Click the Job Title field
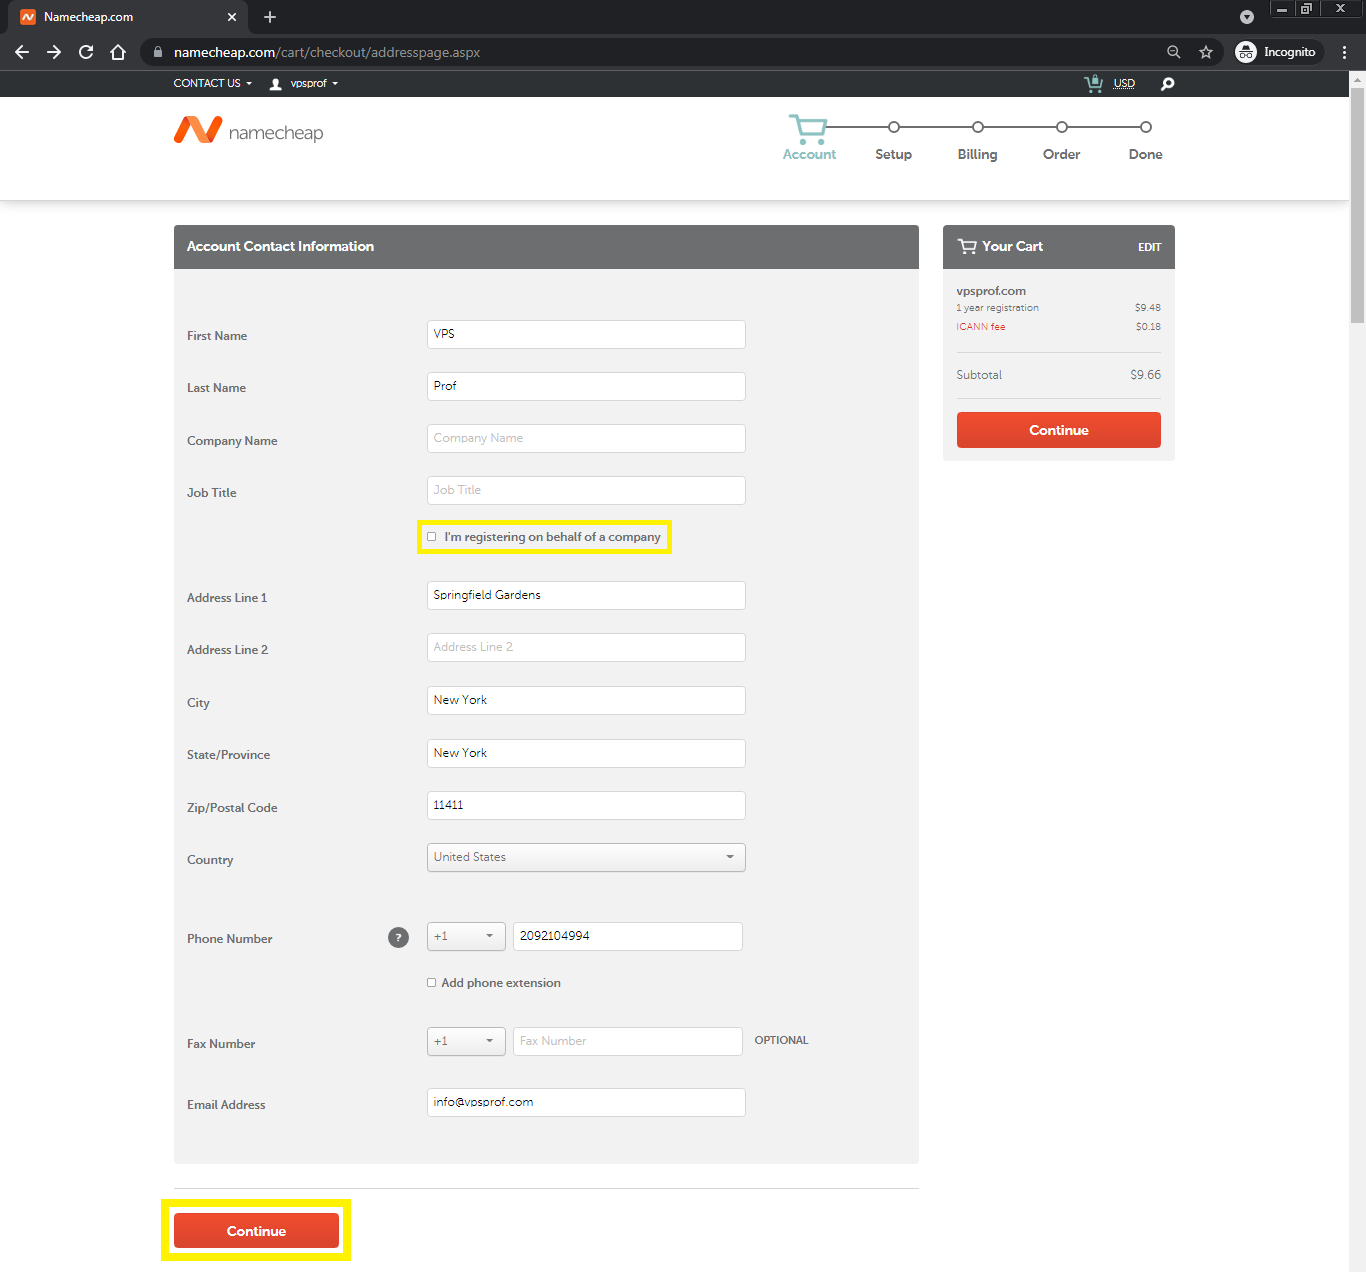 click(586, 490)
